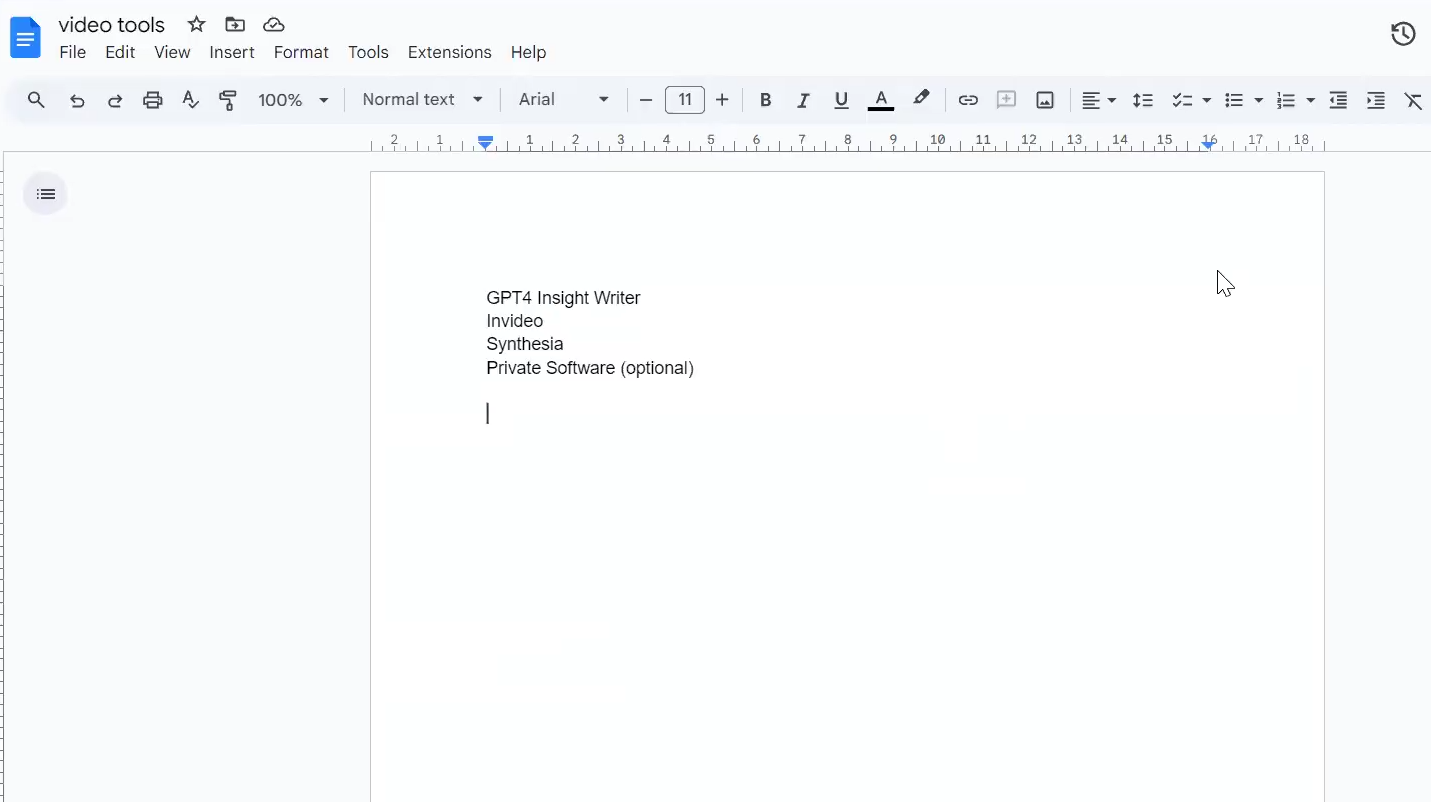Click the font size input field
The width and height of the screenshot is (1431, 802).
click(x=684, y=100)
